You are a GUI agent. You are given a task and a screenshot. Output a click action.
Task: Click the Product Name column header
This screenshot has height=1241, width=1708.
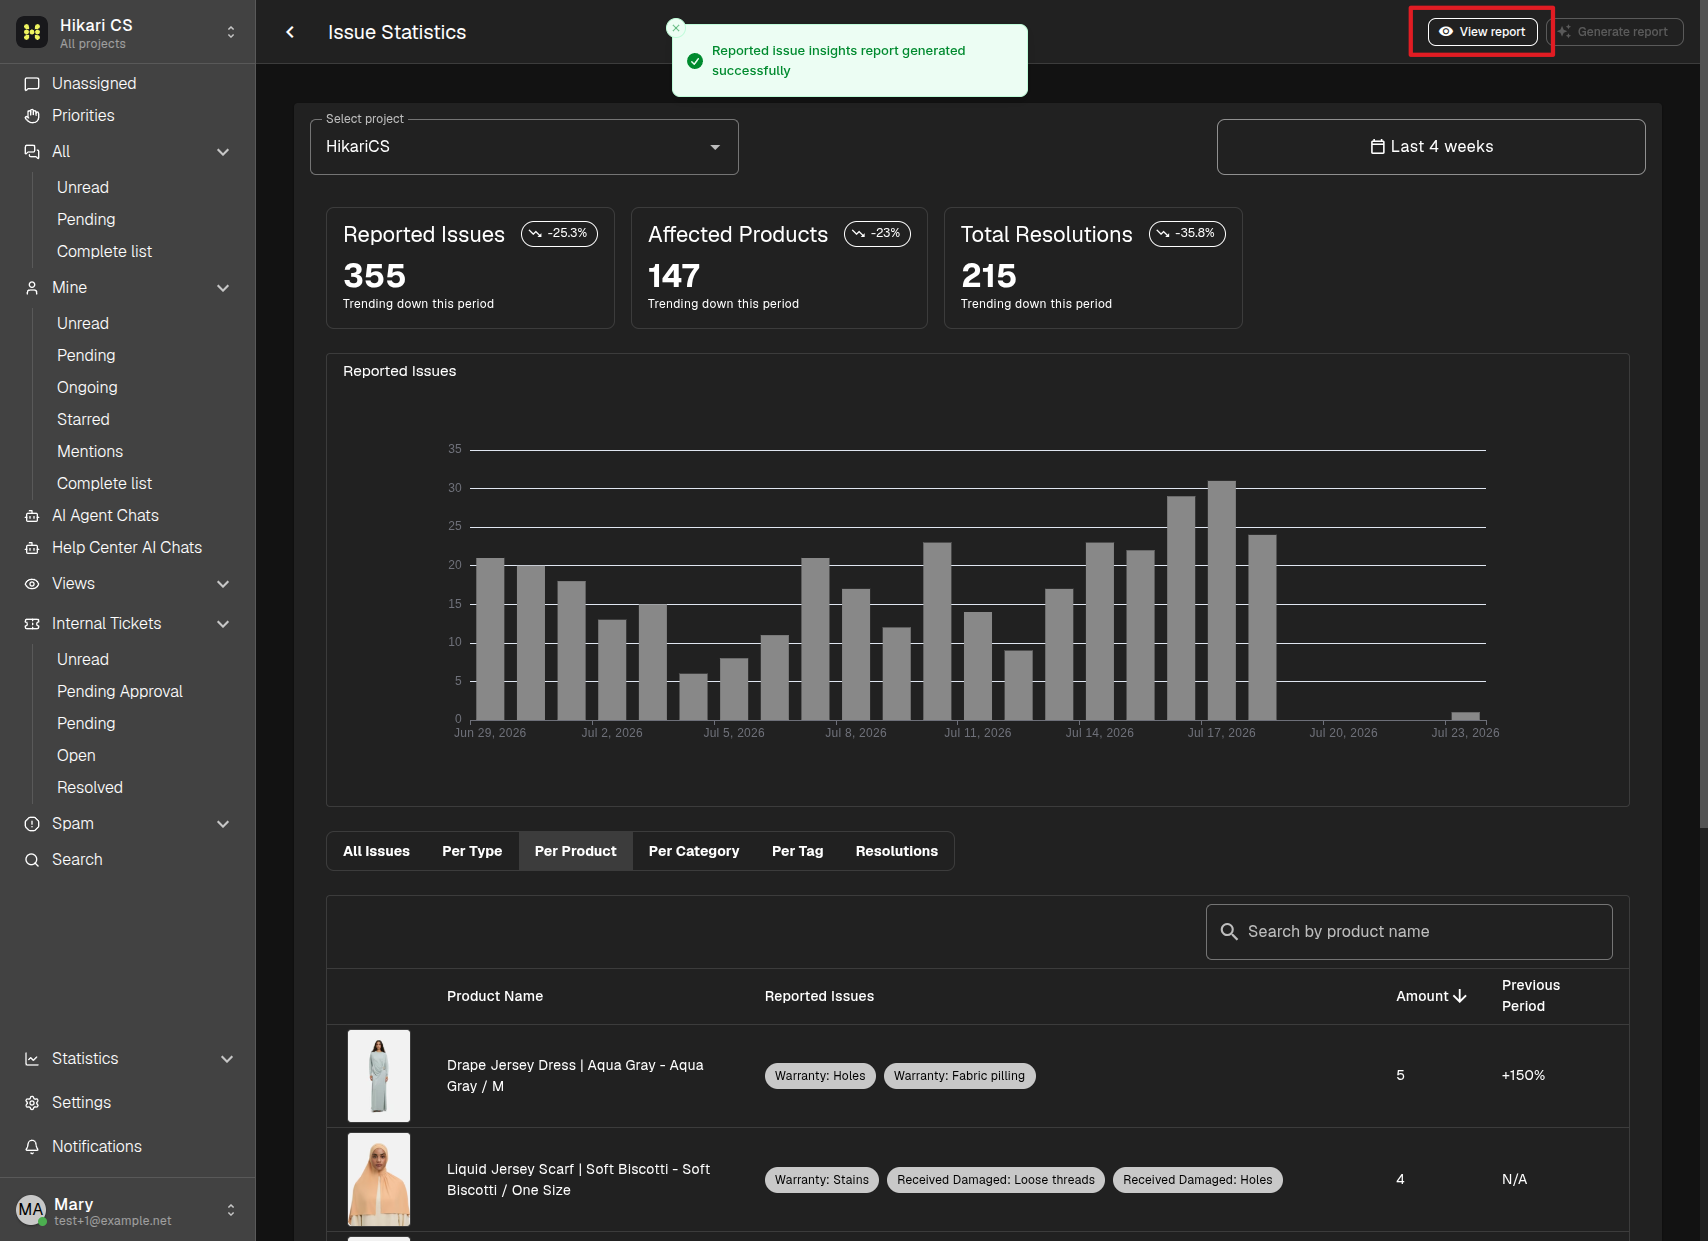click(x=495, y=996)
